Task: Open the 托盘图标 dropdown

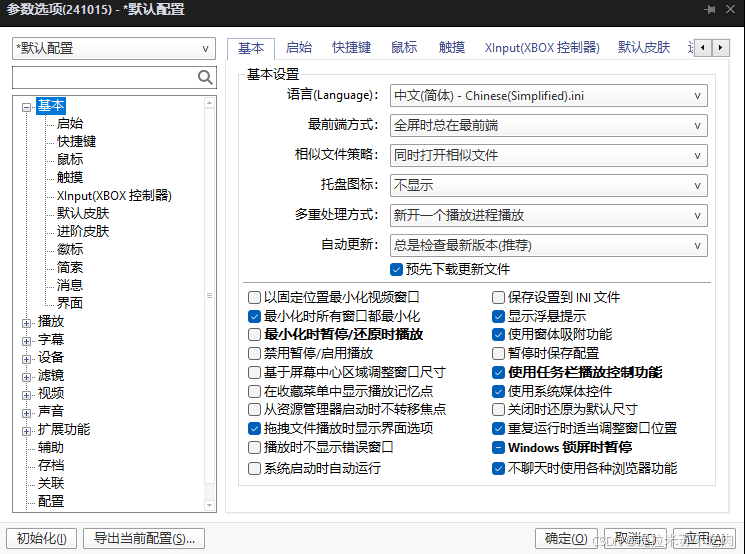Action: [x=548, y=185]
